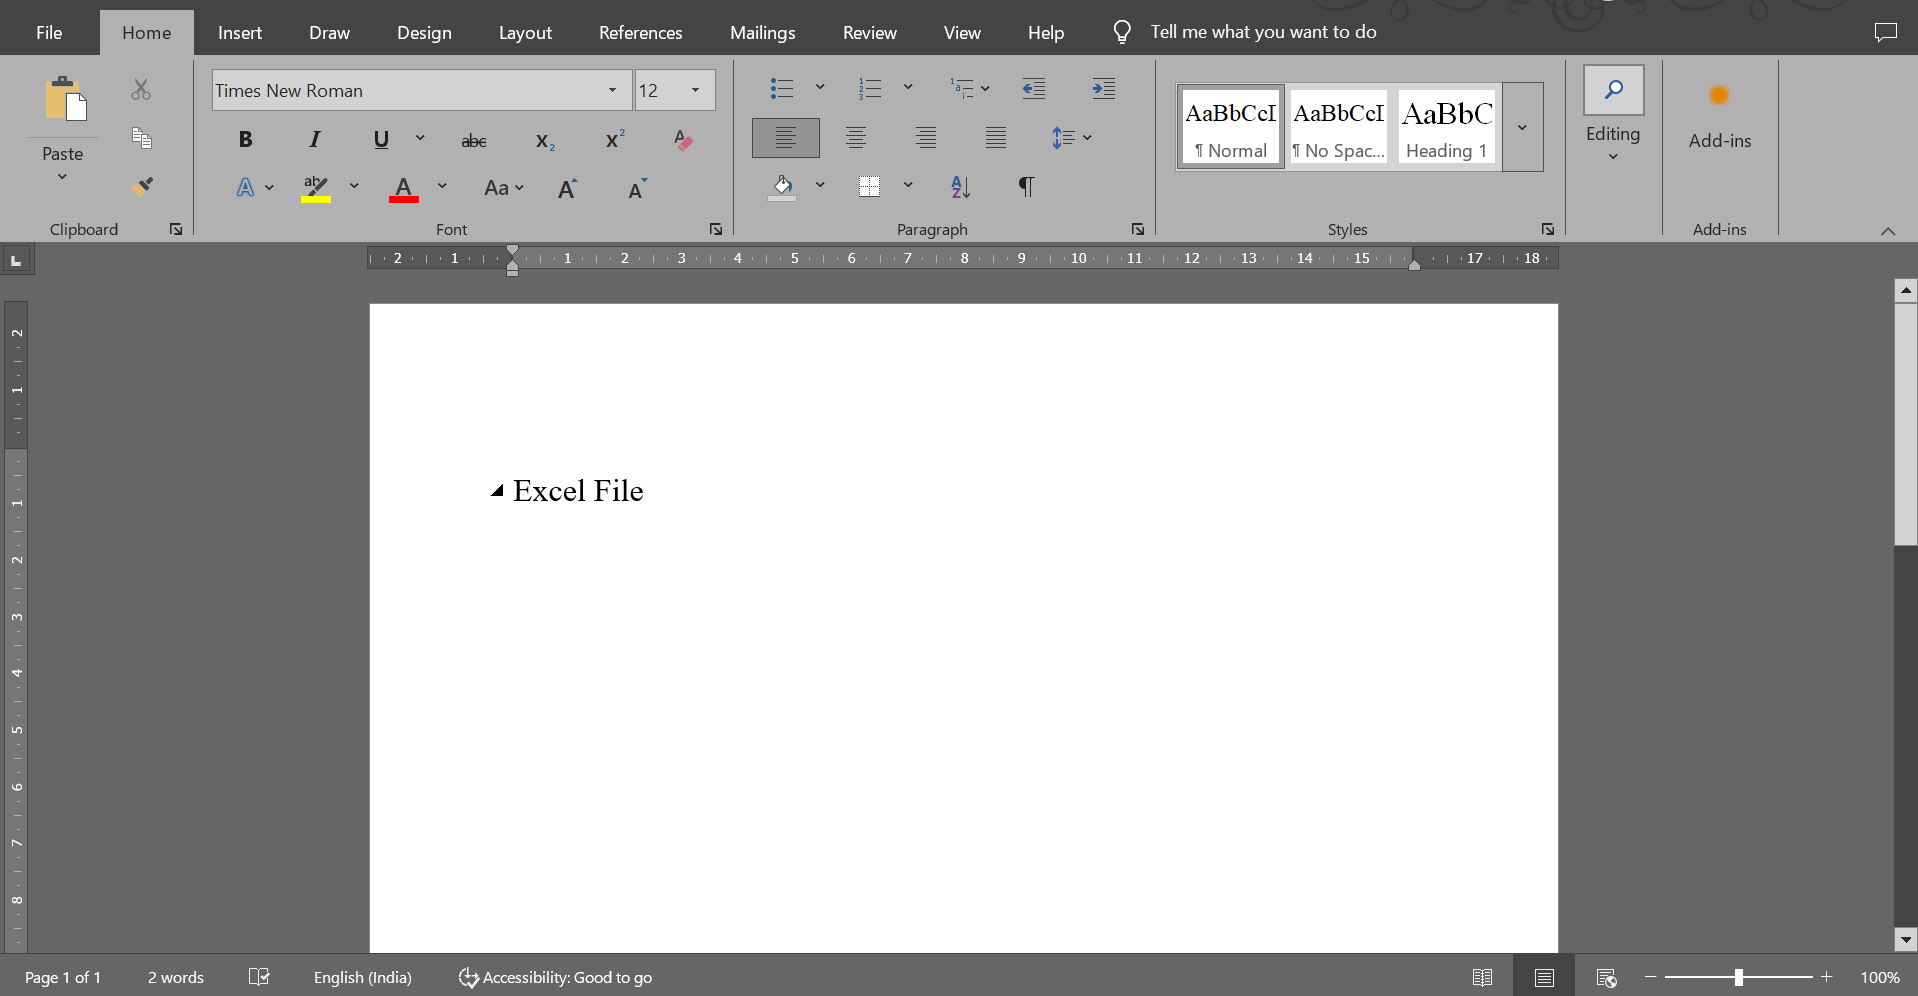This screenshot has width=1918, height=996.
Task: Open the Review ribbon tab
Action: [x=868, y=32]
